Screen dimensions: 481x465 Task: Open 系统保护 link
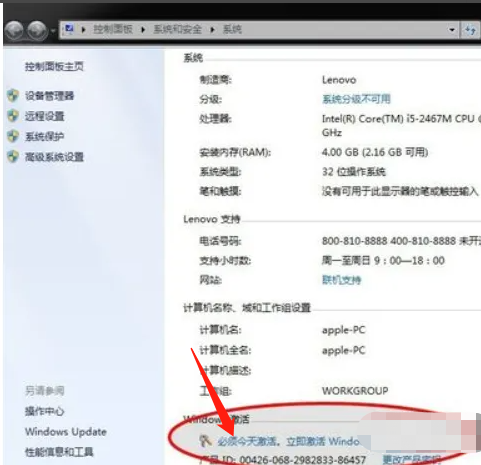tap(44, 136)
